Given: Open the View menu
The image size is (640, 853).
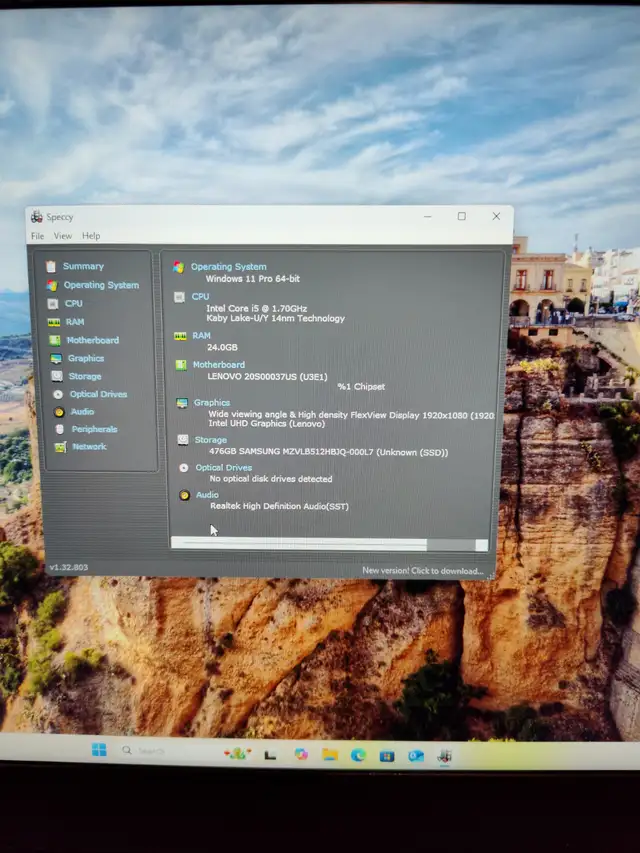Looking at the screenshot, I should tap(63, 236).
